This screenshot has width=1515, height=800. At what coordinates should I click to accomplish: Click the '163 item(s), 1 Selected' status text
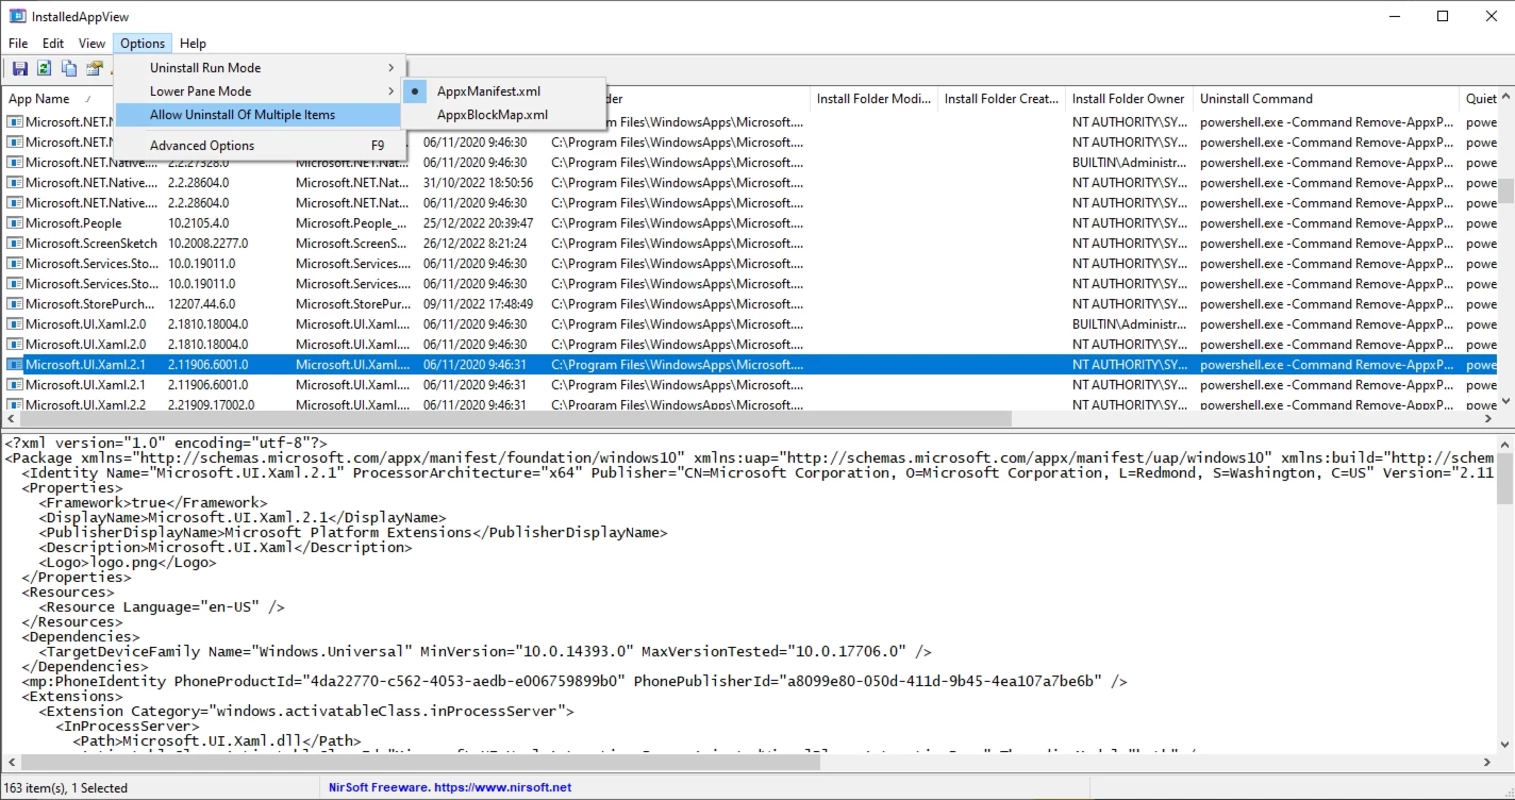point(66,788)
